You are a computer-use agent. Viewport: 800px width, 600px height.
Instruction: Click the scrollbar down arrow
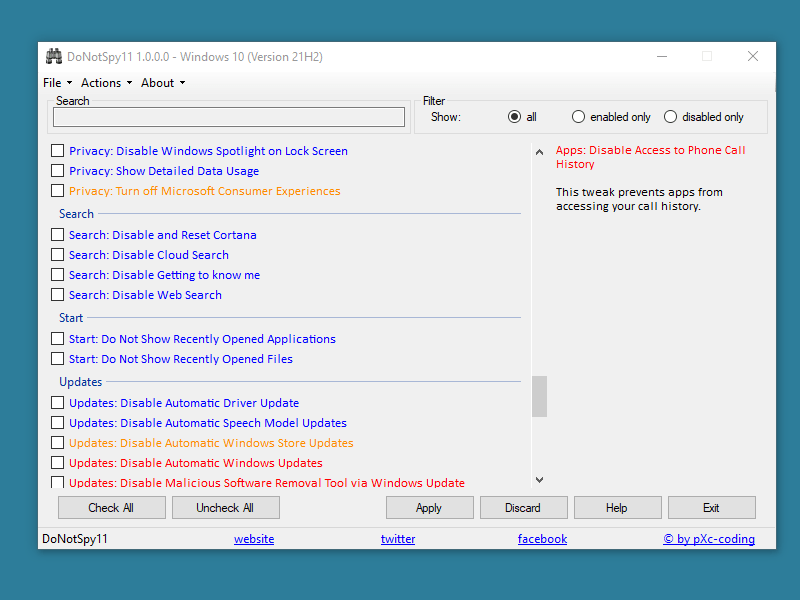tap(540, 480)
